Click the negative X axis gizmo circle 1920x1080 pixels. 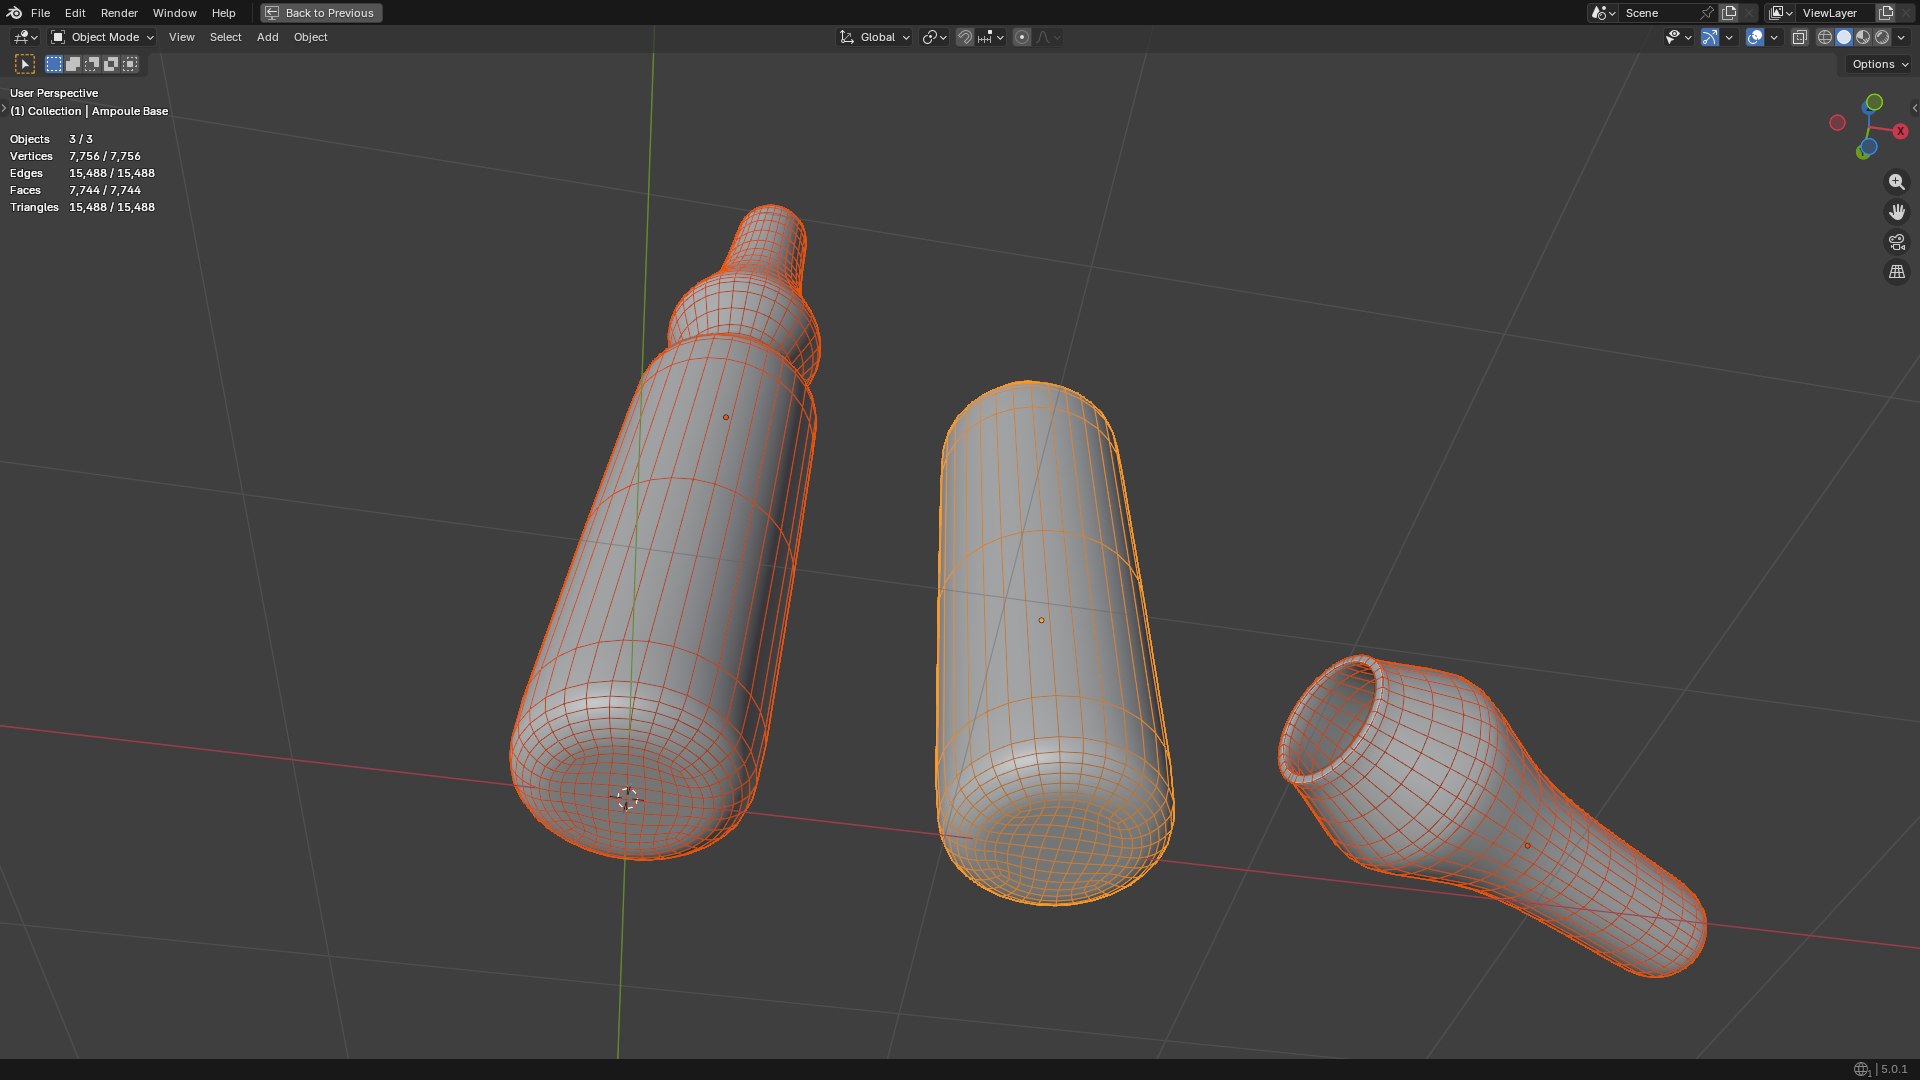click(x=1837, y=122)
